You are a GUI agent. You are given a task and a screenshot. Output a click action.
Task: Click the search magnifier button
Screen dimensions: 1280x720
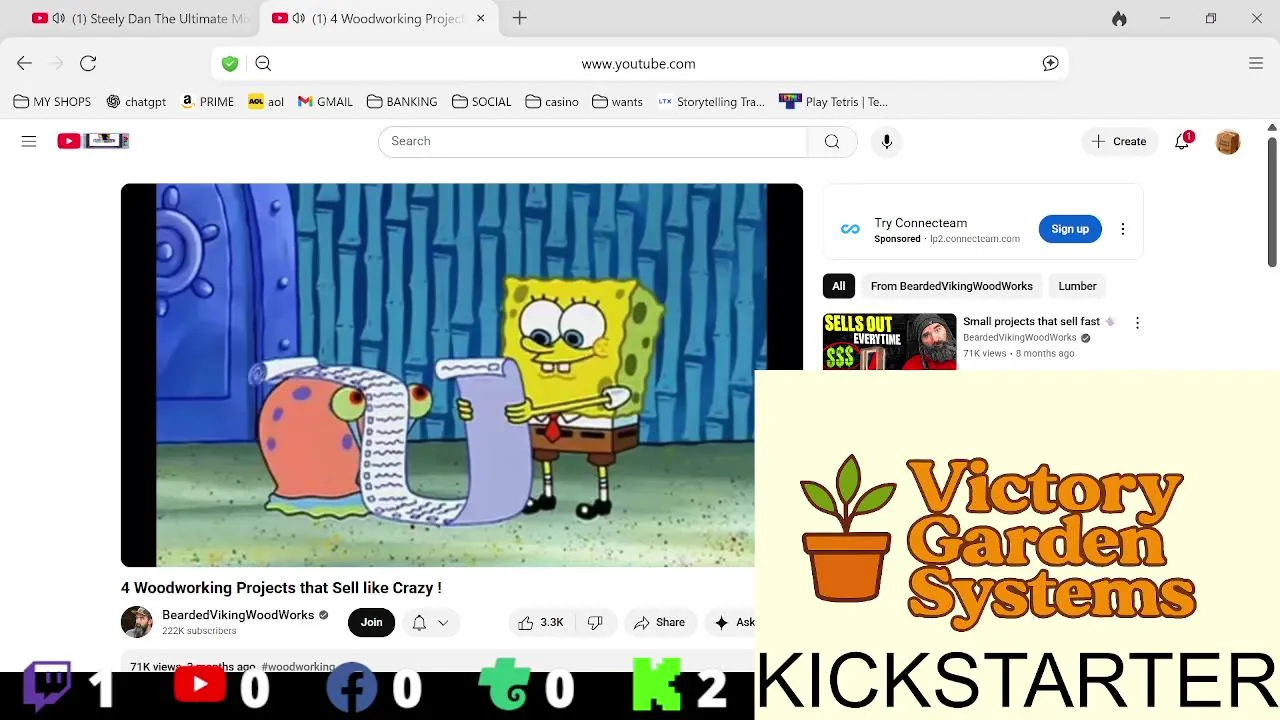point(832,141)
